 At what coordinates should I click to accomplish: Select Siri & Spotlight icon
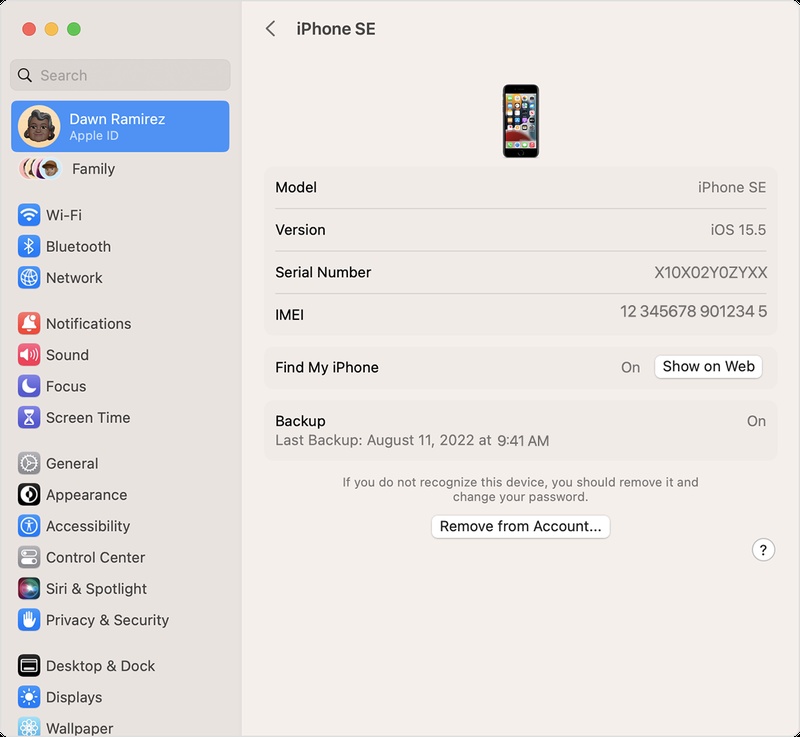29,588
